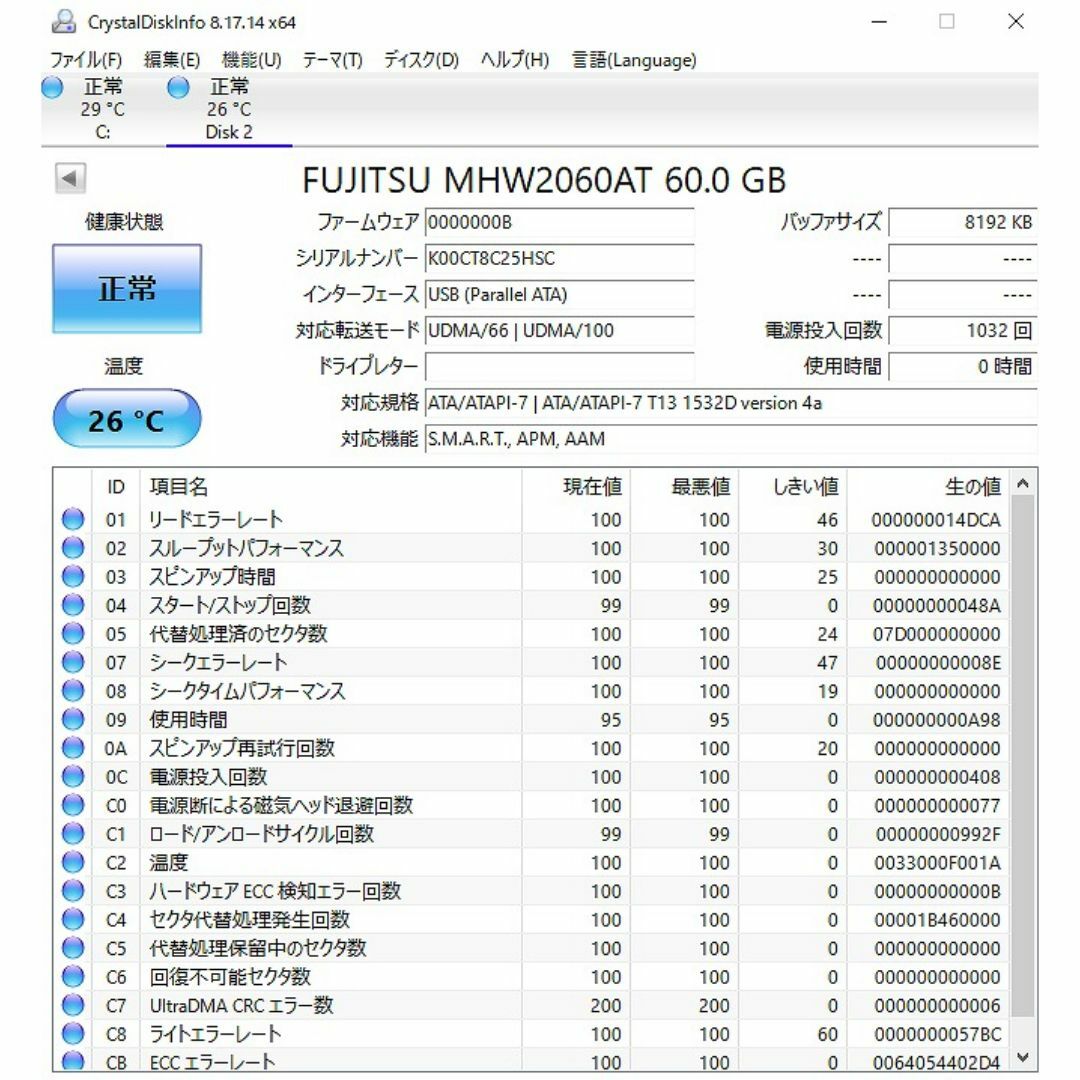This screenshot has width=1080, height=1080.
Task: Click status icon of row C3 ハードウェア ECC
Action: tap(73, 891)
